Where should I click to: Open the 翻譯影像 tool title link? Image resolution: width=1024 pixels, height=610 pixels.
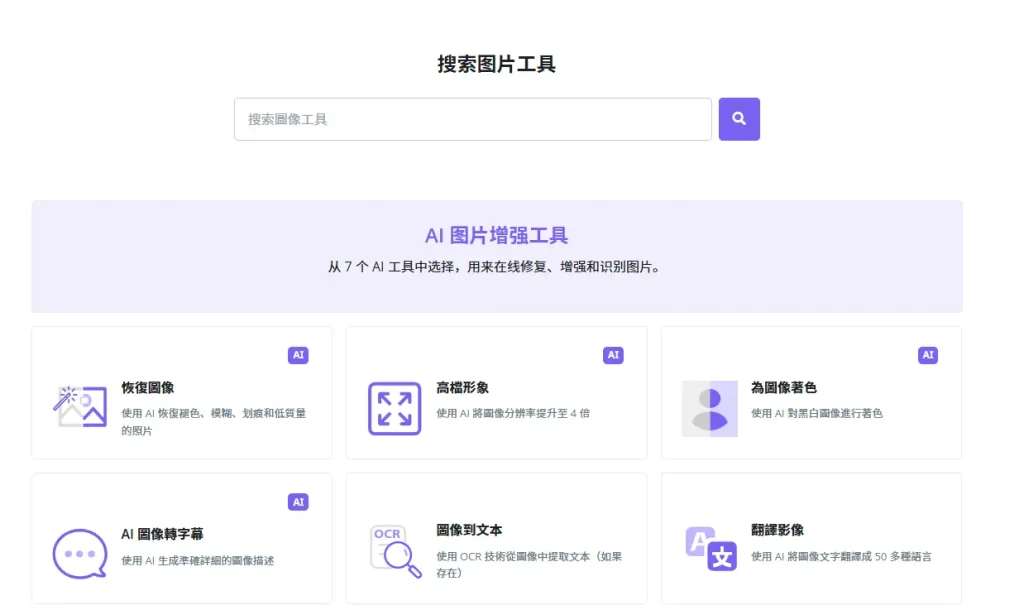[x=777, y=530]
